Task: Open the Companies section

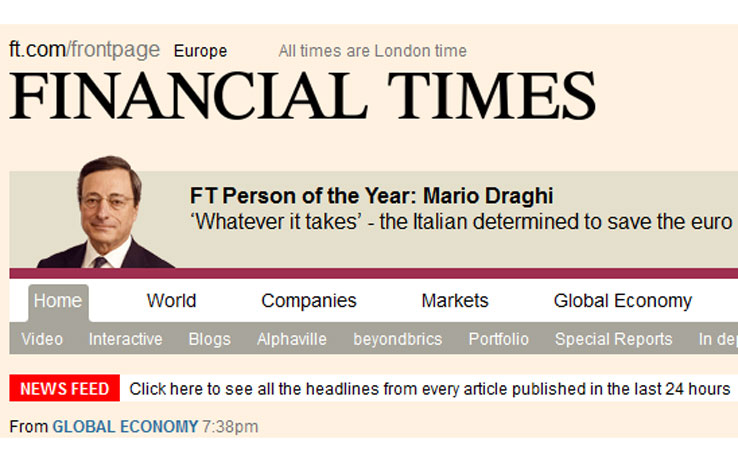Action: pyautogui.click(x=309, y=301)
